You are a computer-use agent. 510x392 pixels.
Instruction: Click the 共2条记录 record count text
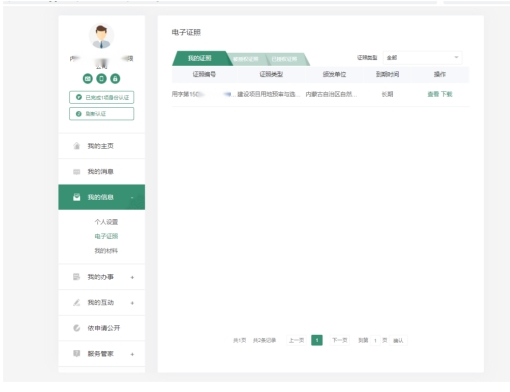tap(264, 340)
